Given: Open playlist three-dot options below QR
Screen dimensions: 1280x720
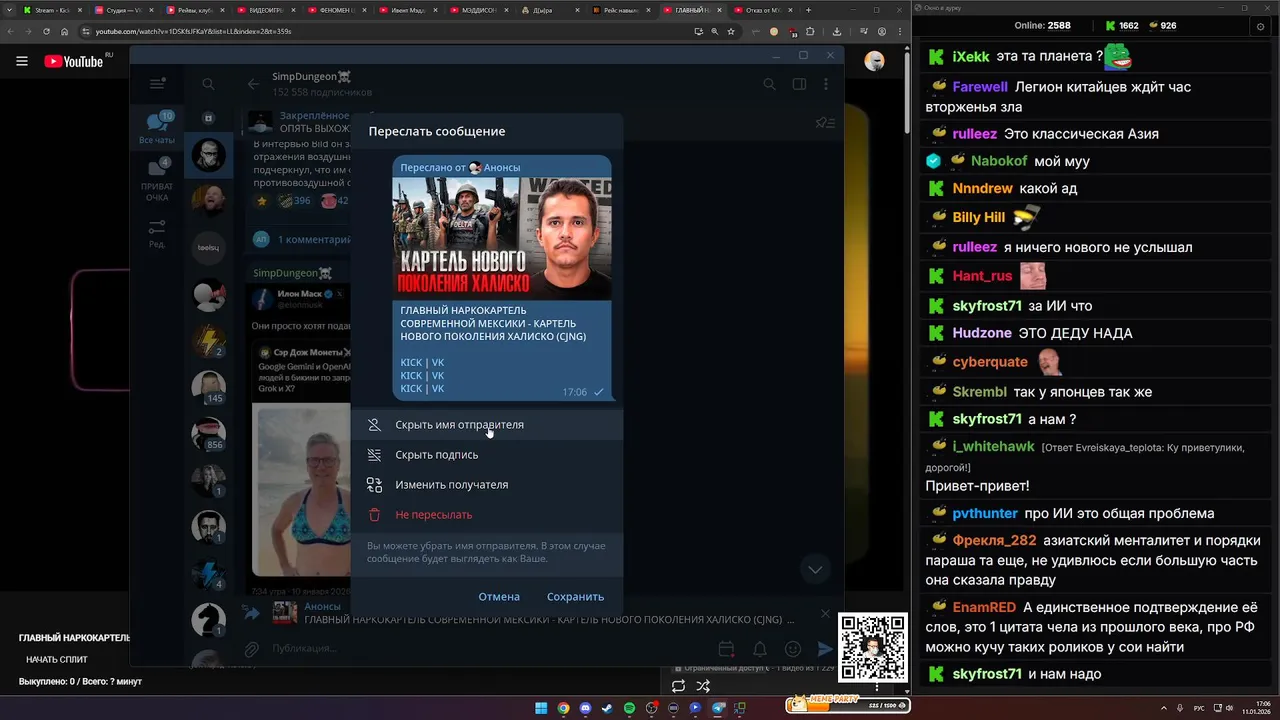Looking at the screenshot, I should click(878, 686).
